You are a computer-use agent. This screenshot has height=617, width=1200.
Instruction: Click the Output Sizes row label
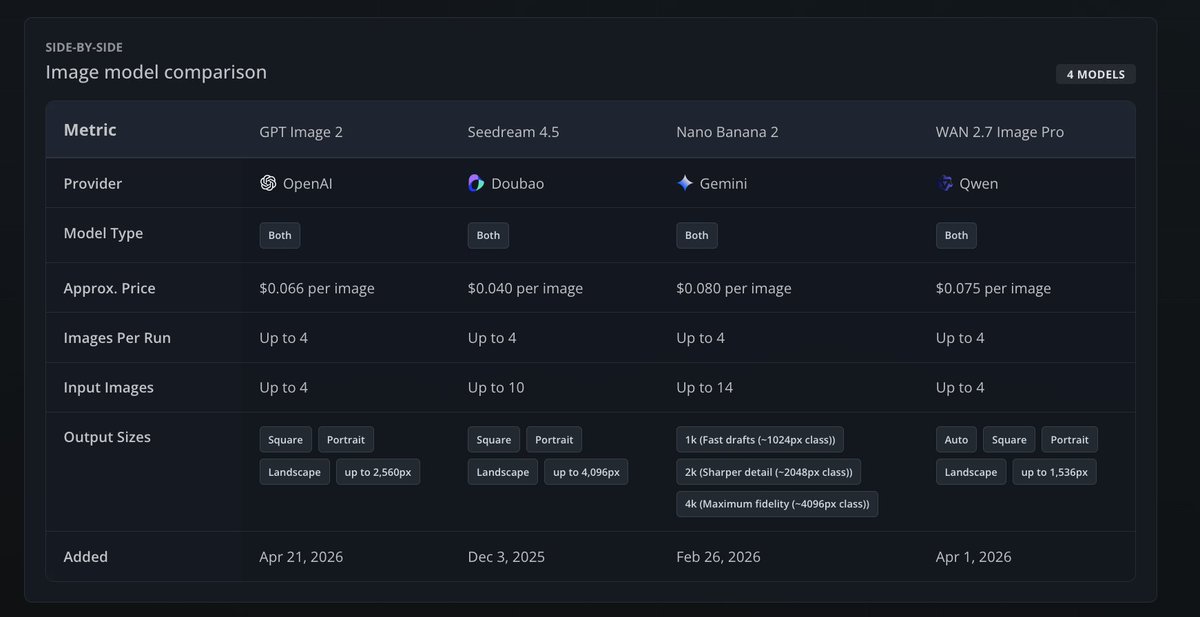point(107,437)
